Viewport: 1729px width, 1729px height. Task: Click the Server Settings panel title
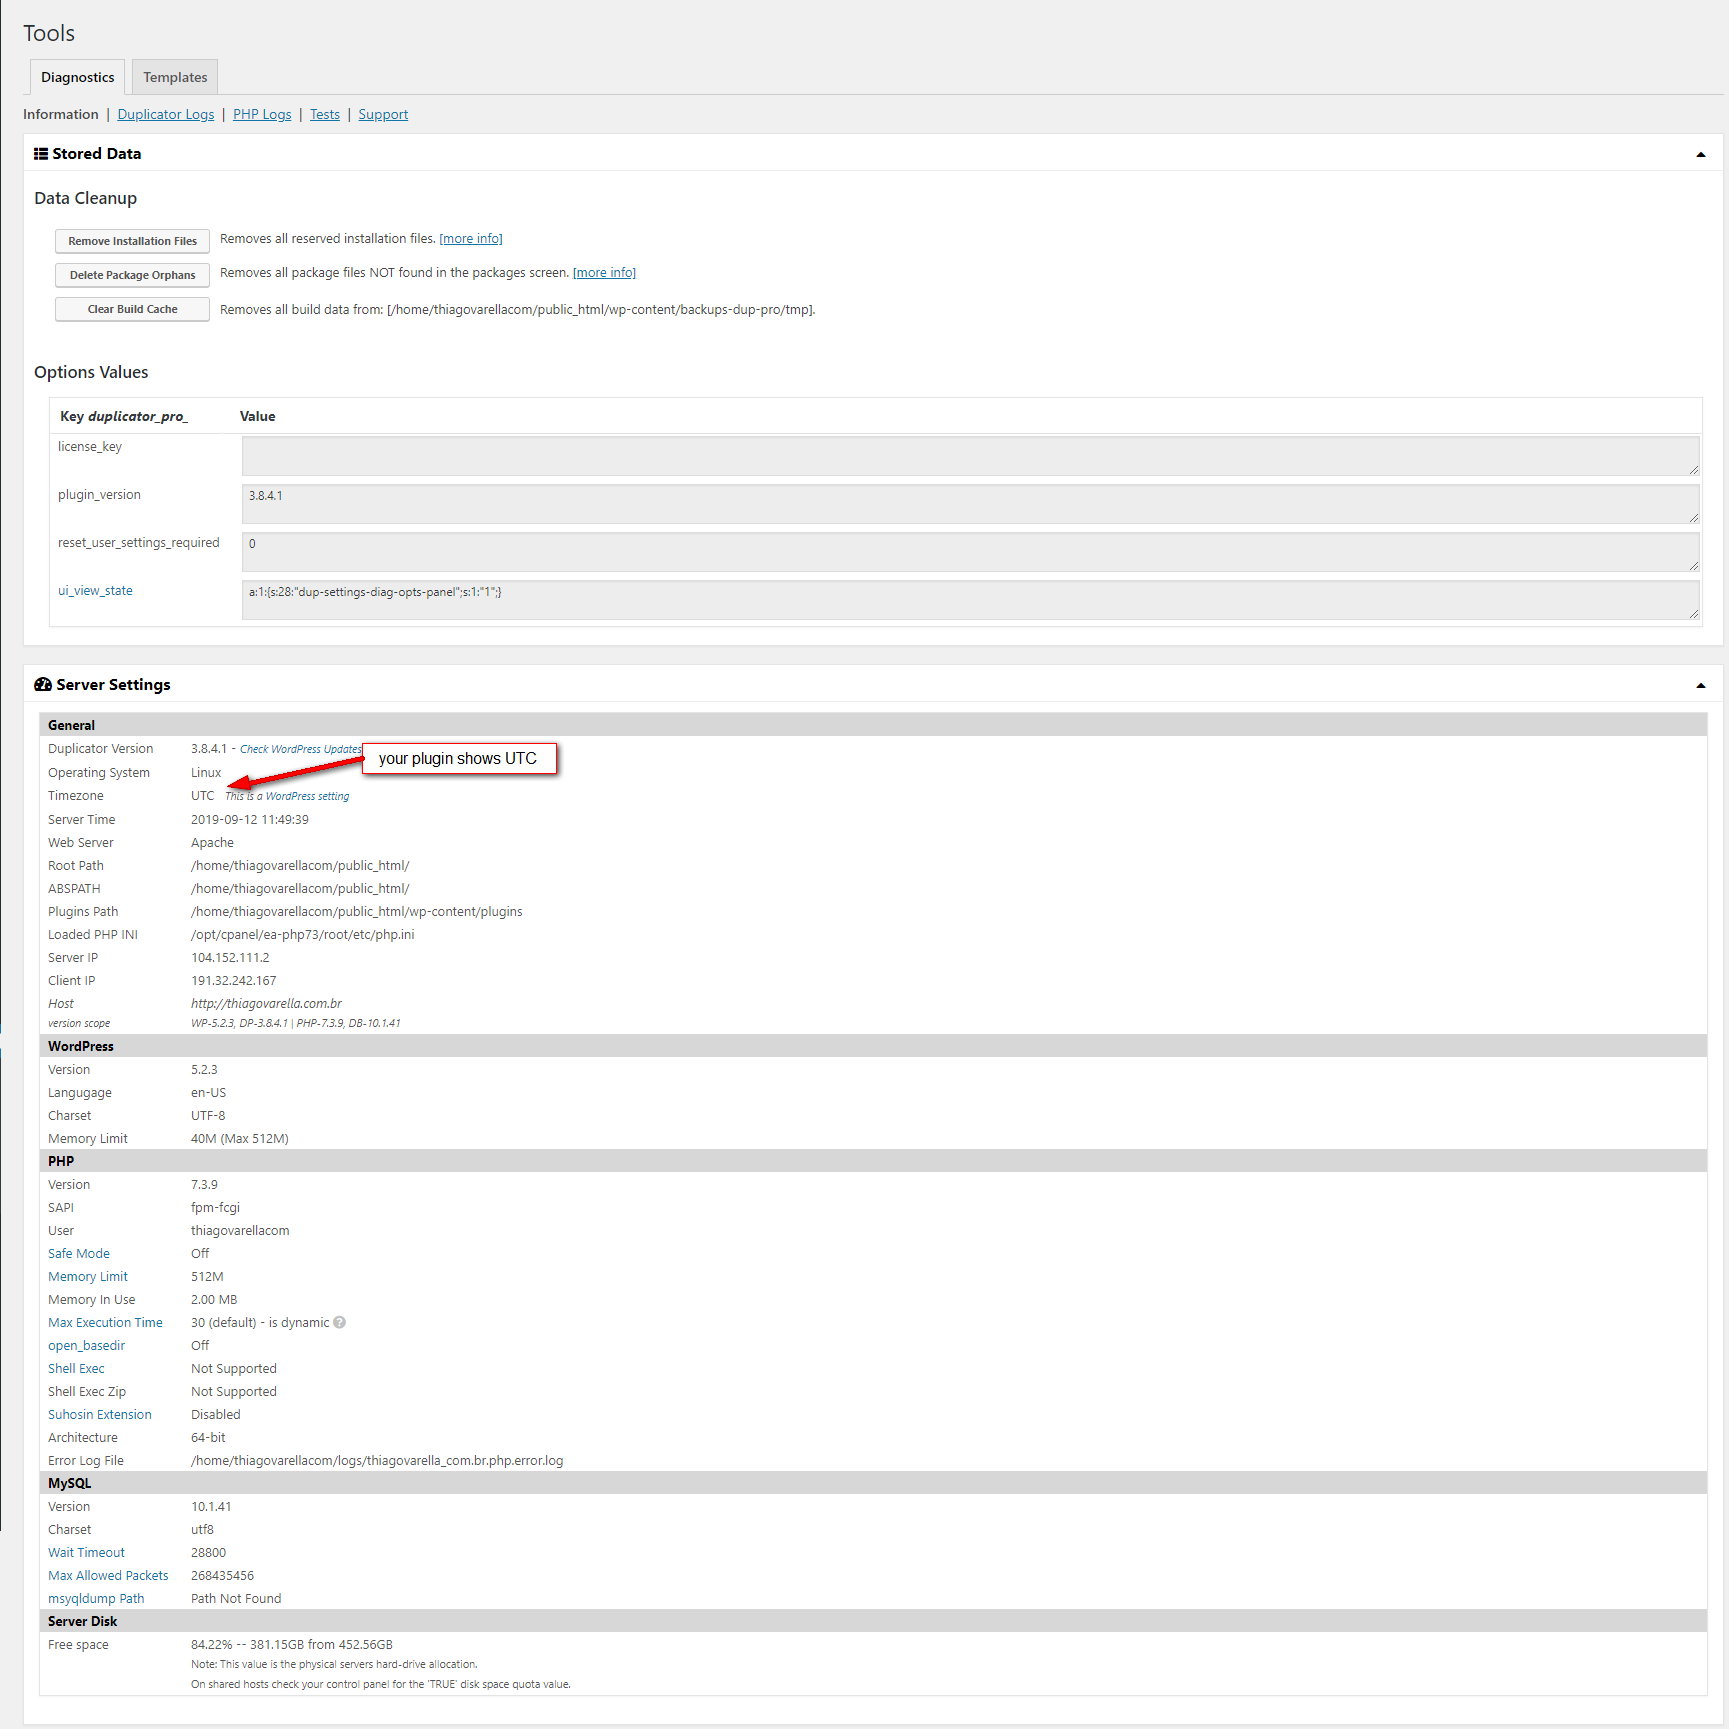pyautogui.click(x=113, y=685)
